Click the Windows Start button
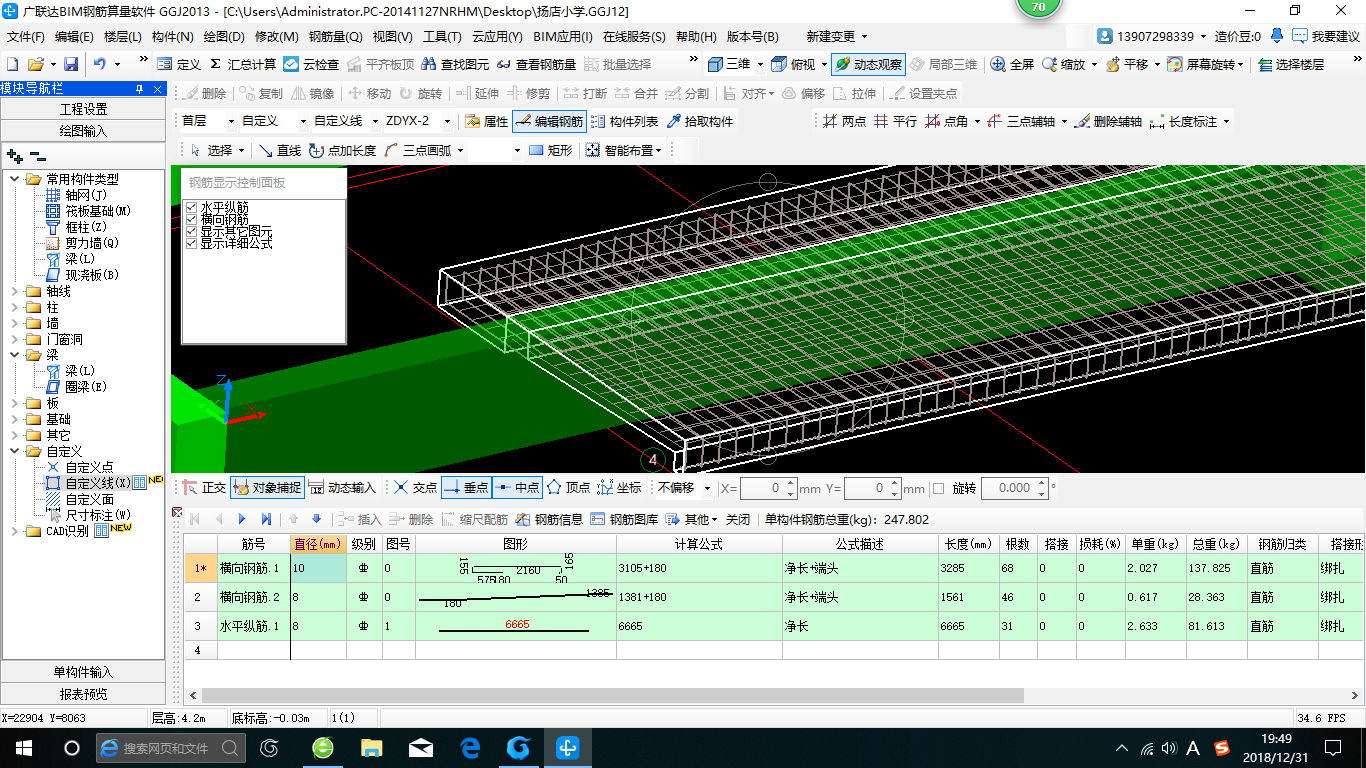 (24, 747)
